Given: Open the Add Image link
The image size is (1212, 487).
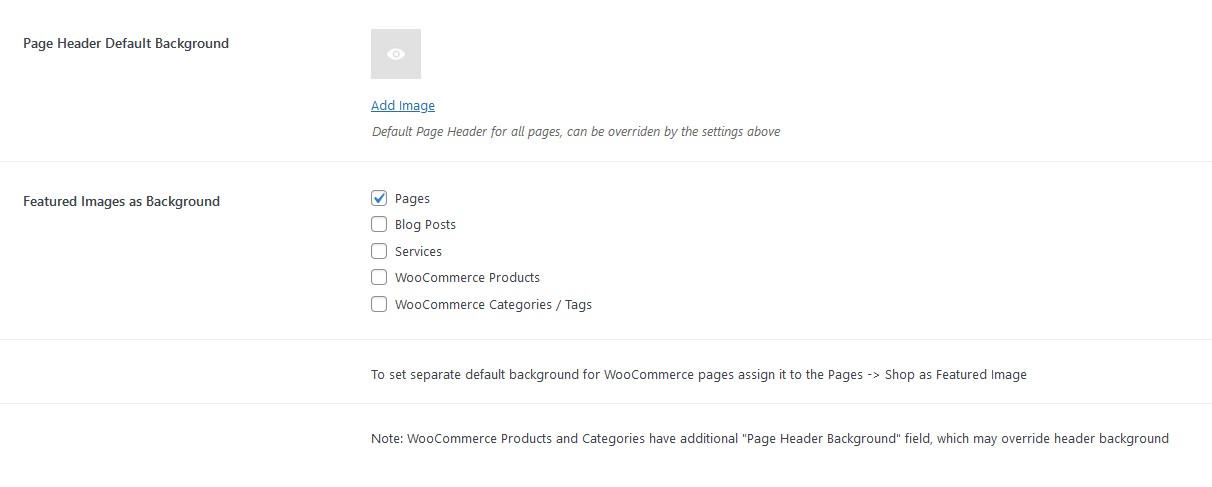Looking at the screenshot, I should (403, 105).
